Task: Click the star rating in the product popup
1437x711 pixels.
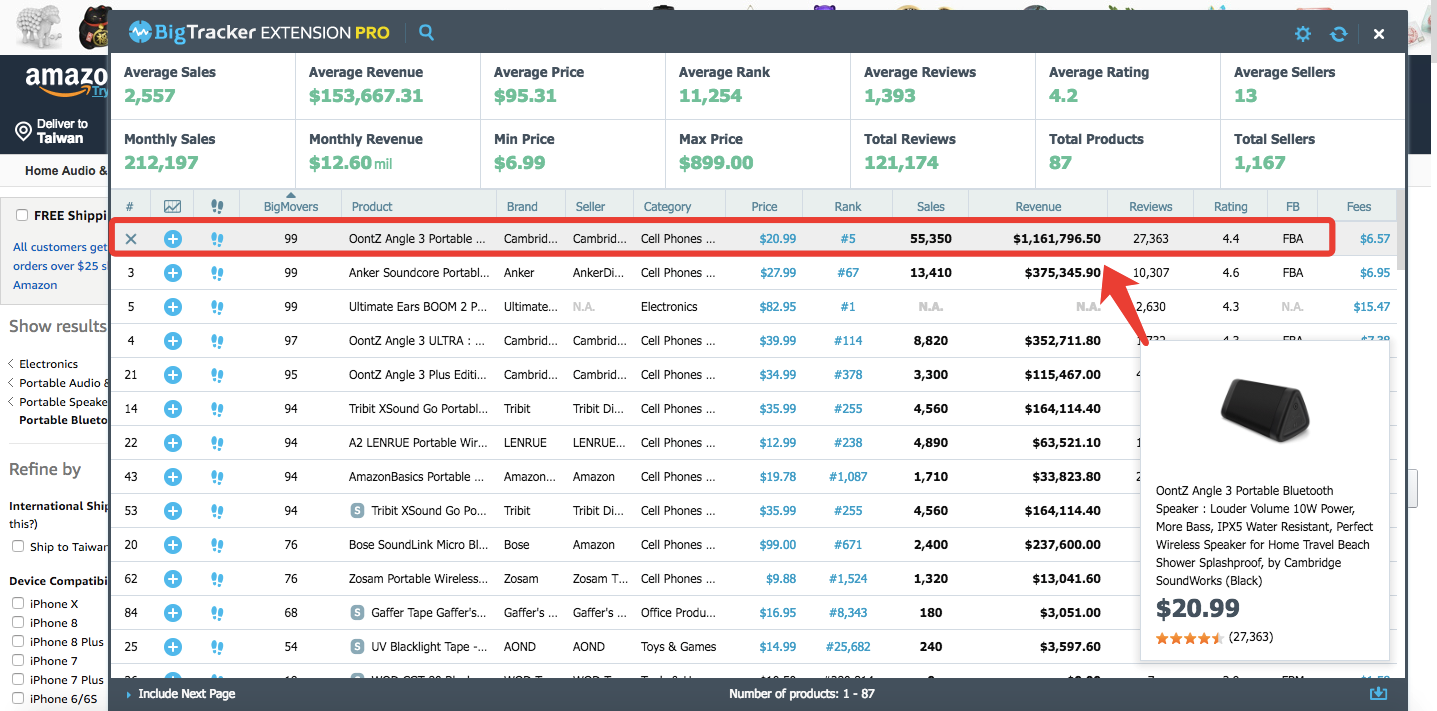Action: tap(1189, 638)
